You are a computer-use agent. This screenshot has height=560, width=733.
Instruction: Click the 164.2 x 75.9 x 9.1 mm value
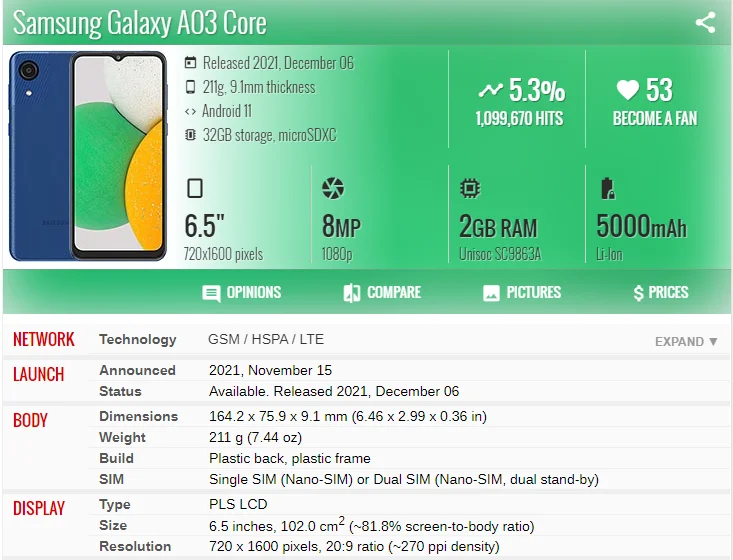(x=348, y=416)
